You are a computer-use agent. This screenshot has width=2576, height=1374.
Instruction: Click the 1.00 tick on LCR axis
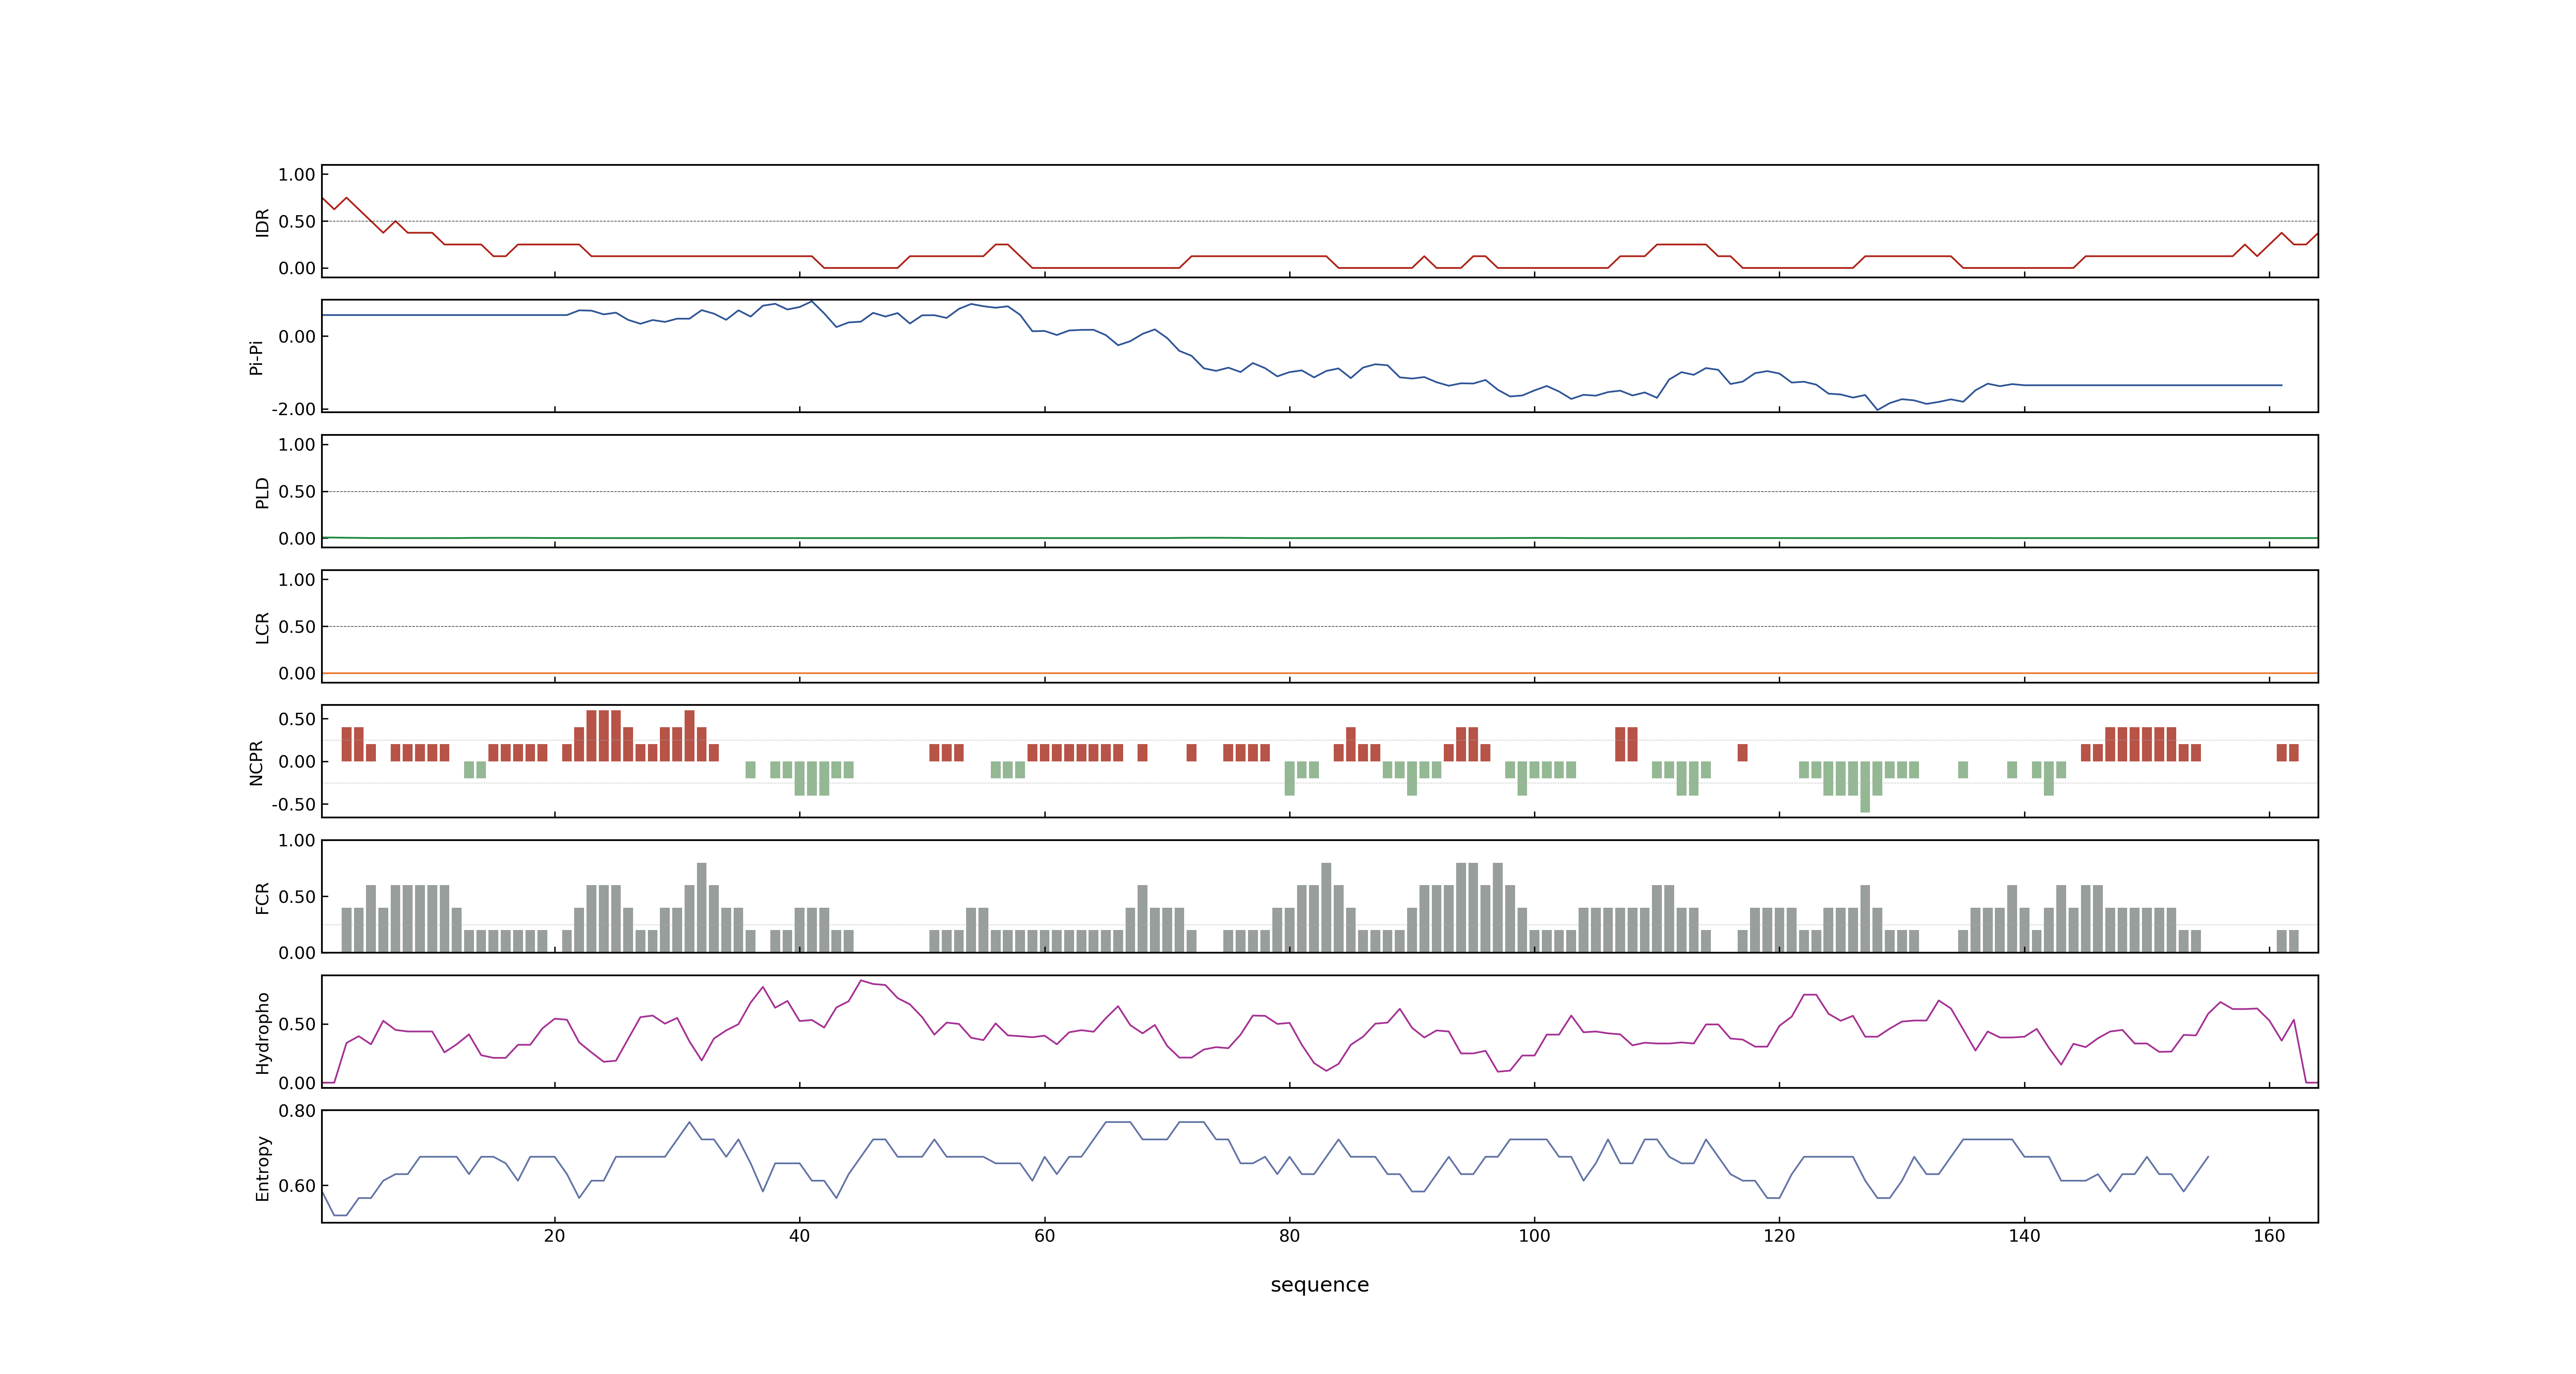(297, 580)
